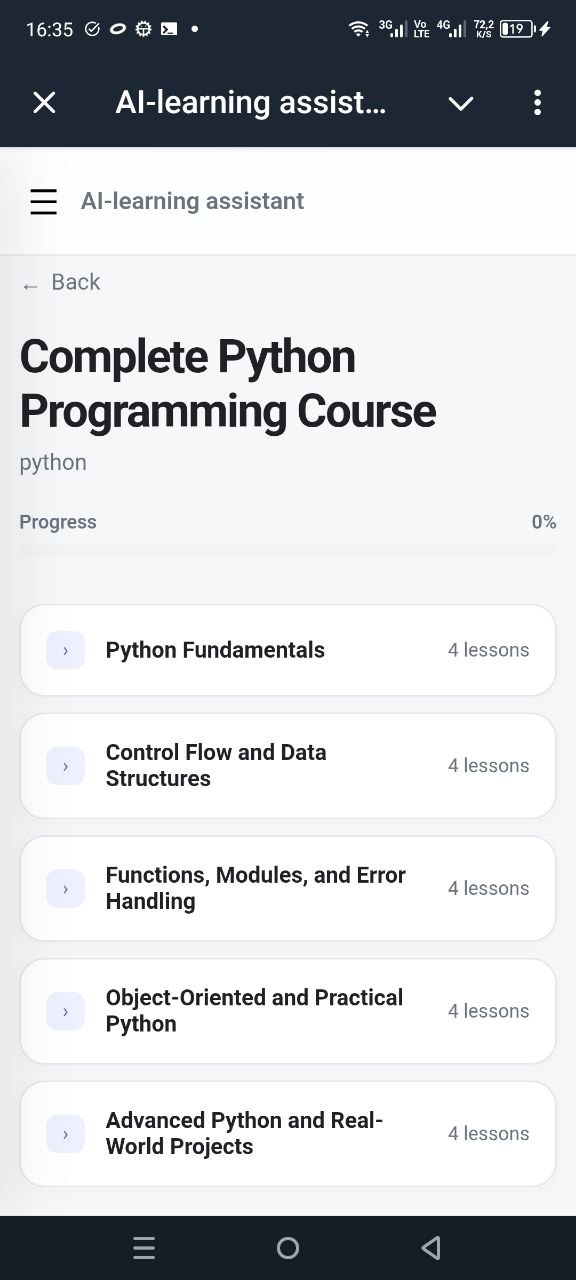The width and height of the screenshot is (576, 1280).
Task: Go back using the Back link
Action: [61, 283]
